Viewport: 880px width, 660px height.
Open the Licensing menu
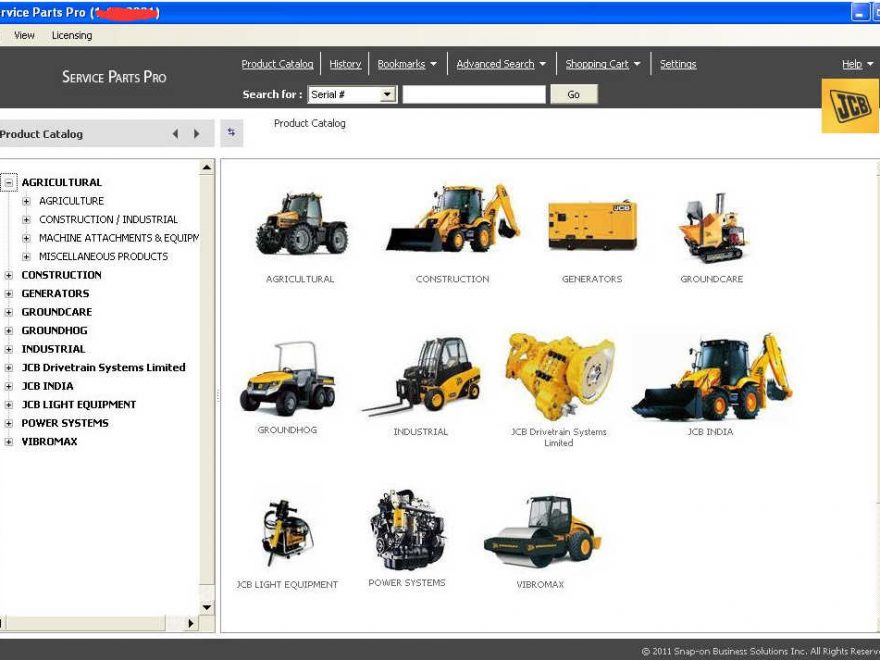(x=72, y=35)
